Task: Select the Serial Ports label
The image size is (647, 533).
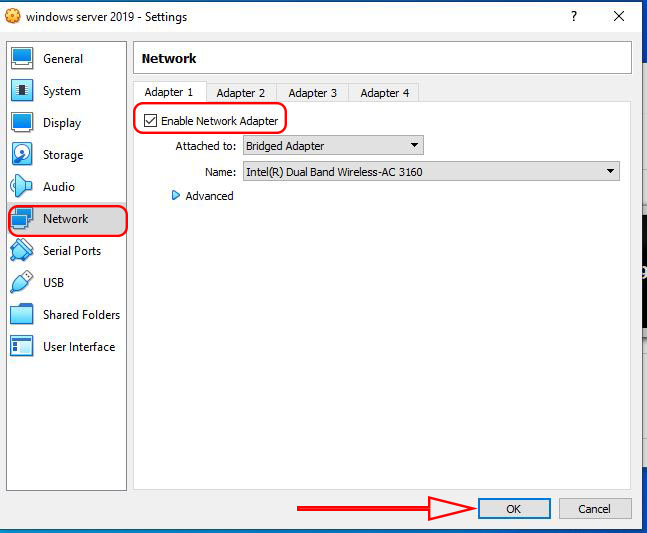Action: click(x=72, y=250)
